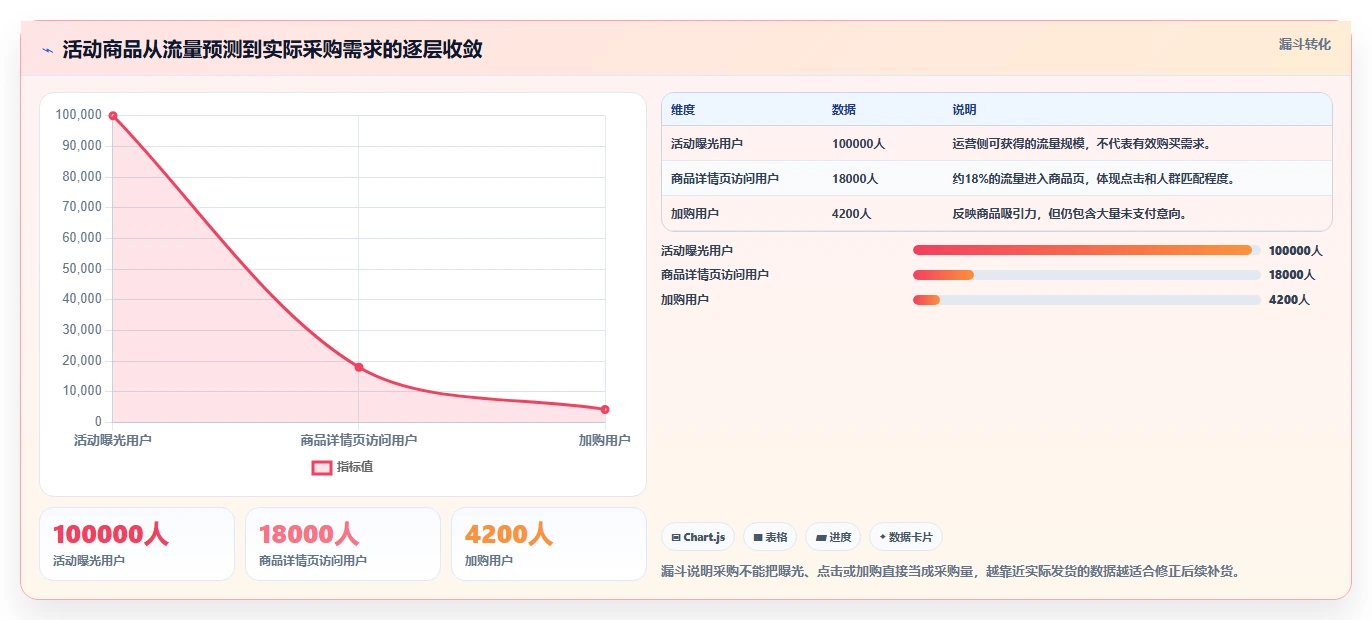
Task: Click the 数据卡片 tag
Action: (x=906, y=537)
